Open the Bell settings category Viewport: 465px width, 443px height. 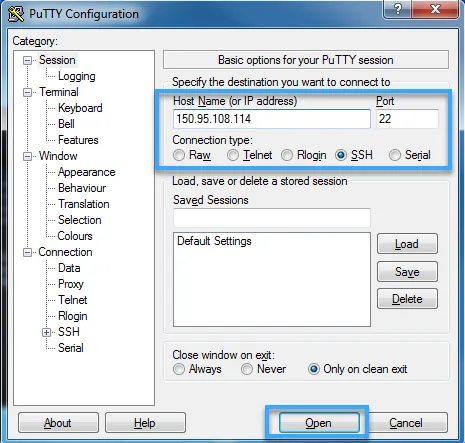tap(66, 124)
